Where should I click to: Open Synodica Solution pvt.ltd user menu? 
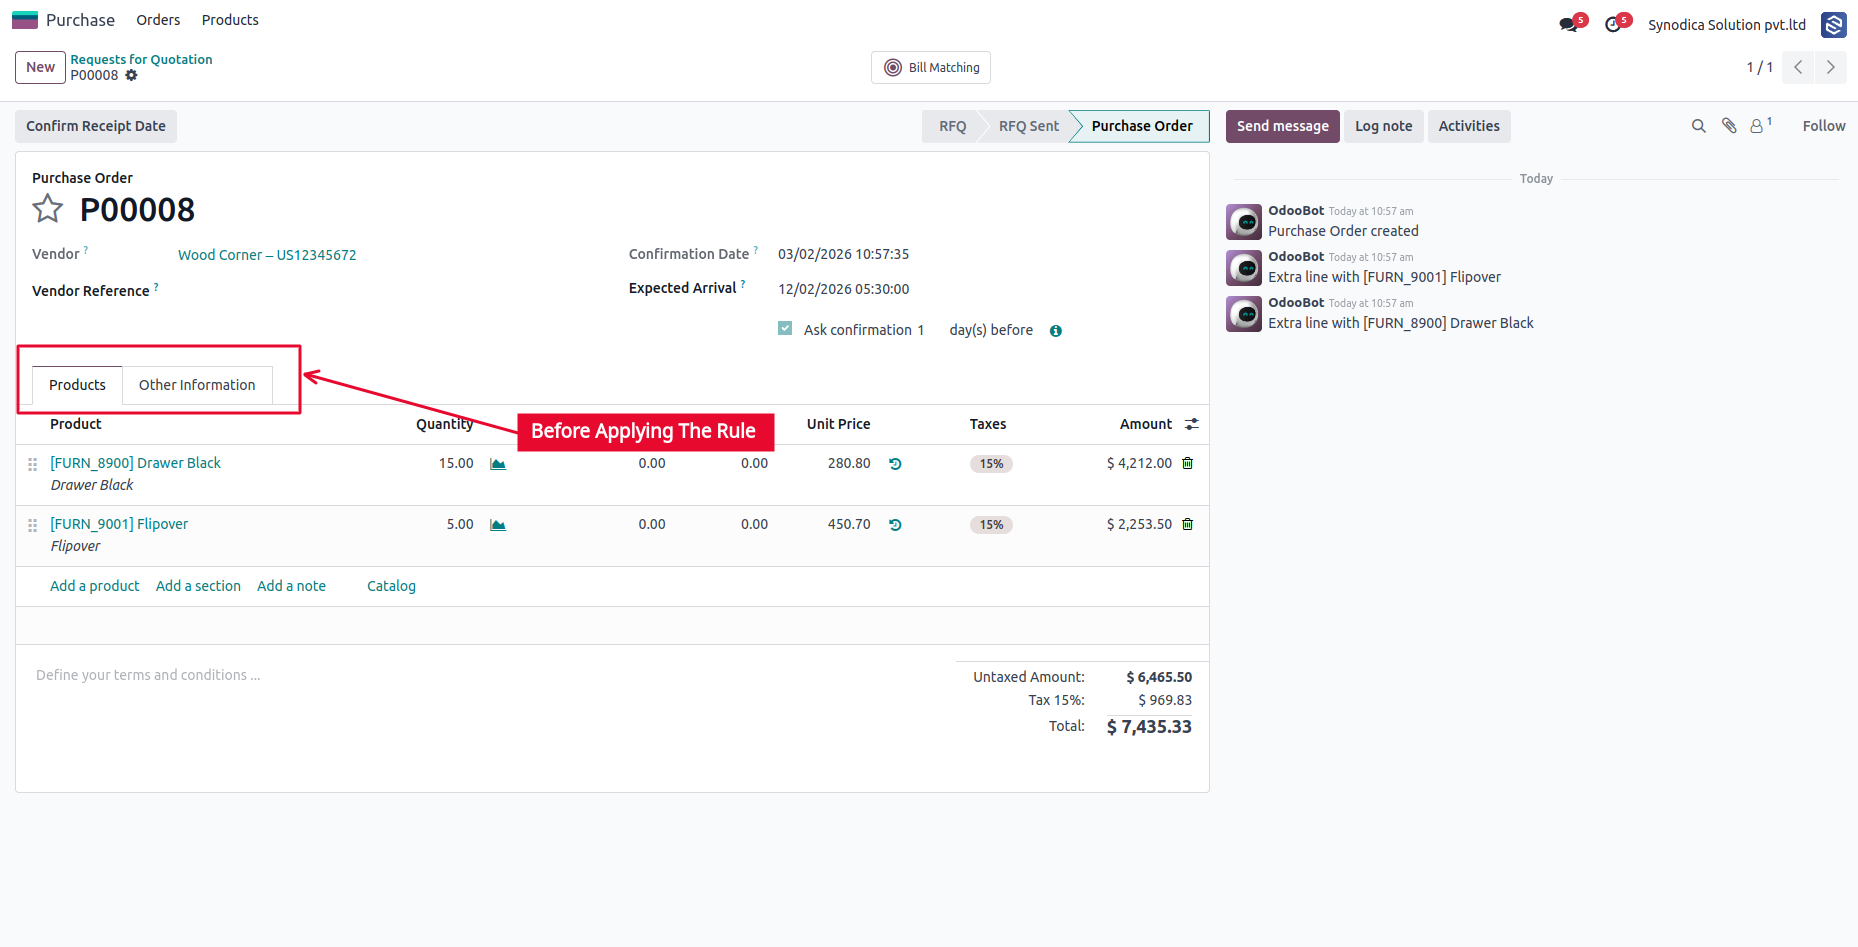pos(1727,25)
